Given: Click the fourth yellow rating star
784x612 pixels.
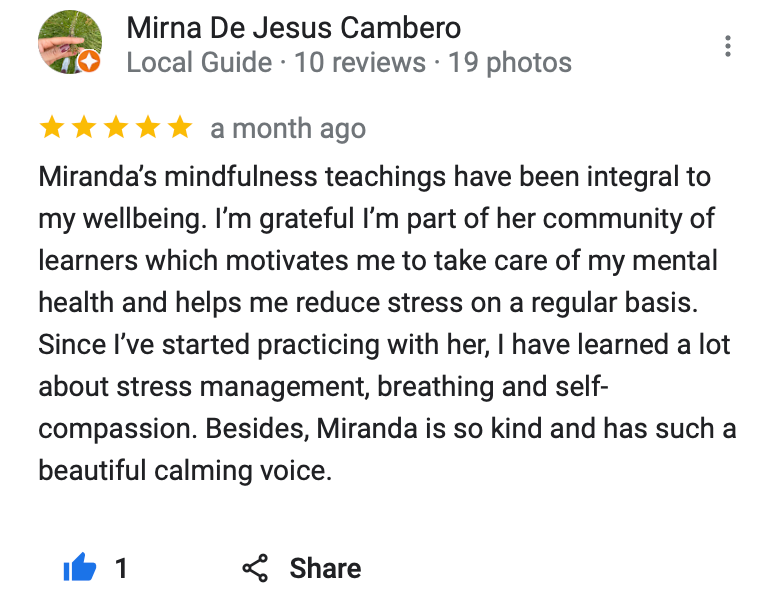Looking at the screenshot, I should (147, 128).
